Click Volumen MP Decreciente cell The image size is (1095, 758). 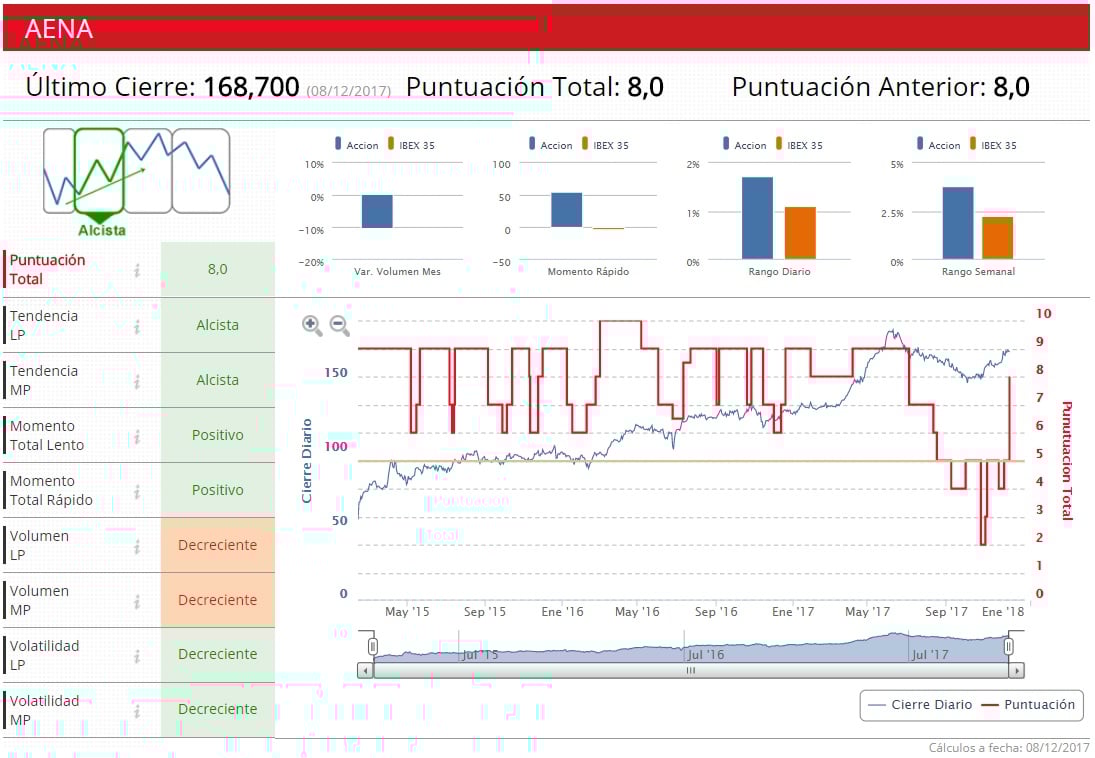218,600
